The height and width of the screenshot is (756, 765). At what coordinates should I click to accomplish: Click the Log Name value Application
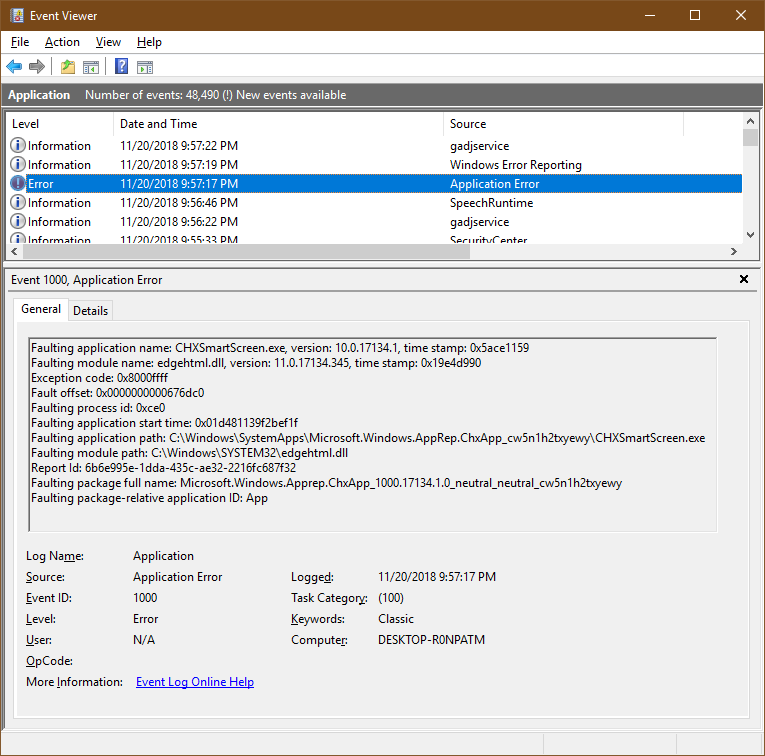(x=163, y=556)
